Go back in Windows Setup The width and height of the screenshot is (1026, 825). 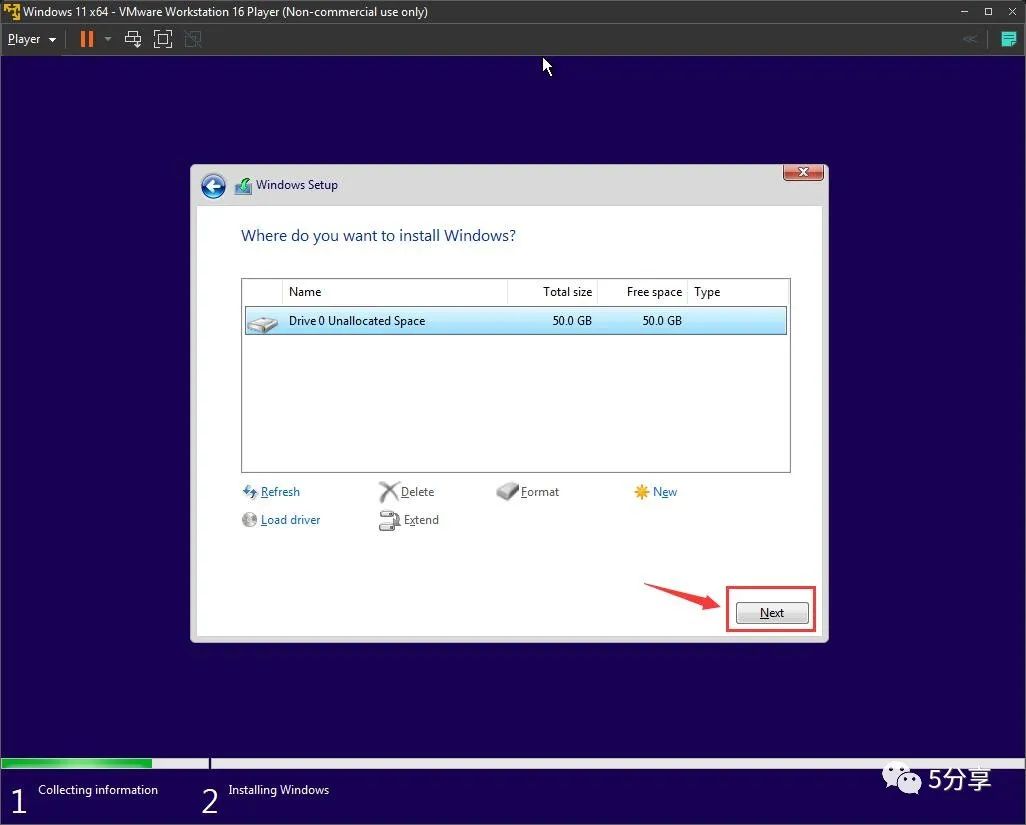coord(213,186)
